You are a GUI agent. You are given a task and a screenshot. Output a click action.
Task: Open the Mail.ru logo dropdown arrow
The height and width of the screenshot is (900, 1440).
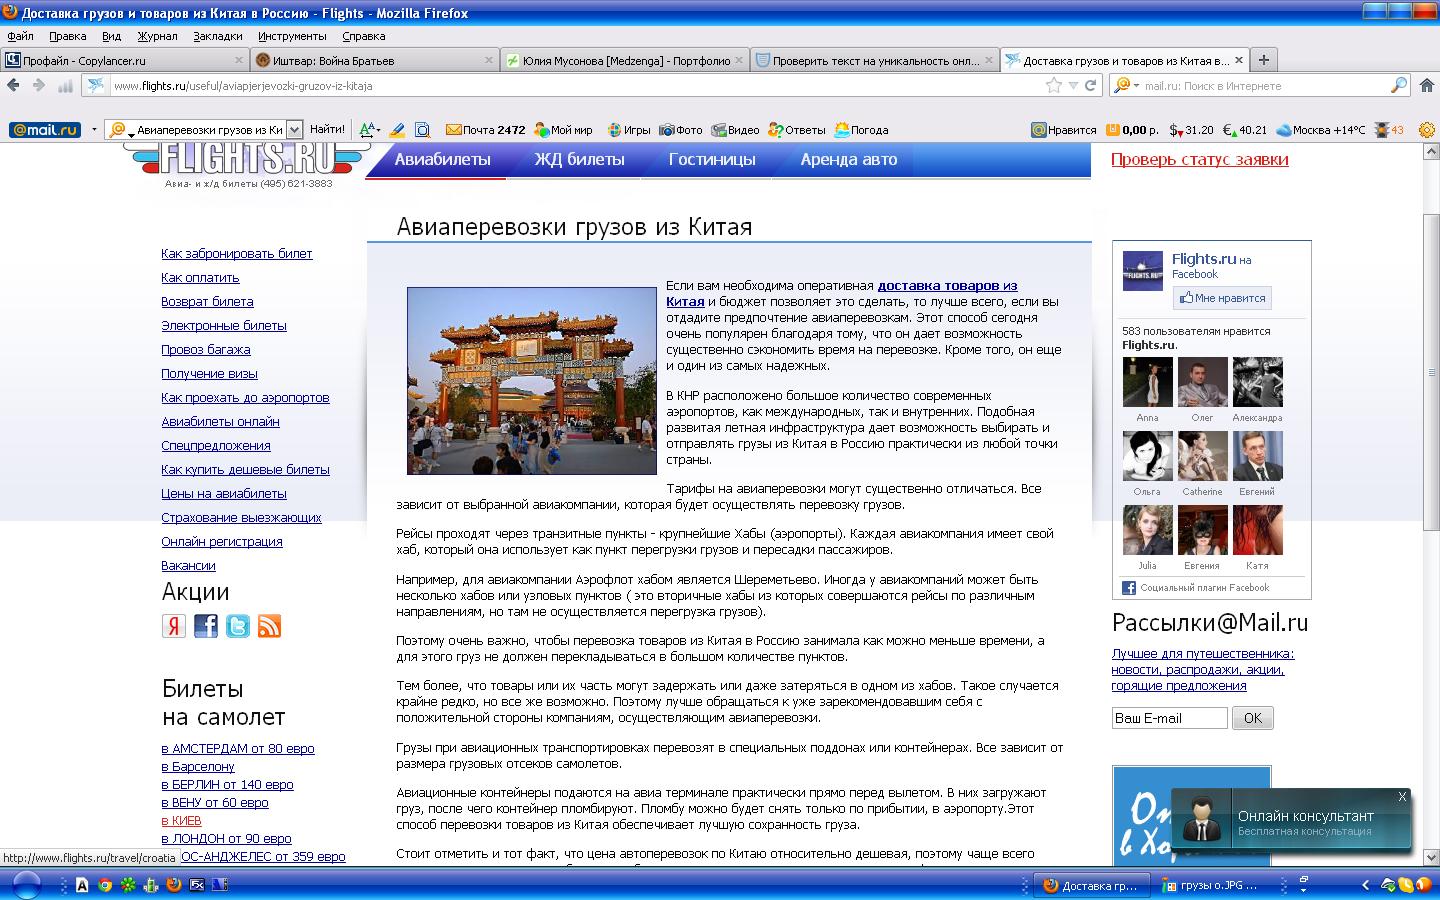coord(94,130)
